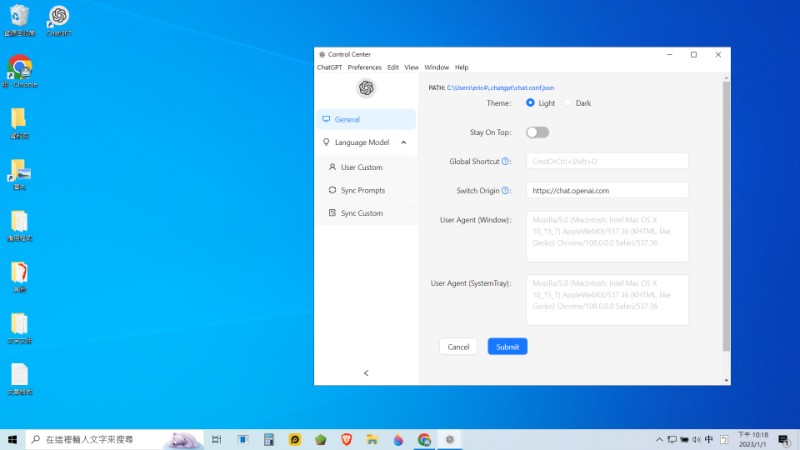Open the Preferences menu

364,67
